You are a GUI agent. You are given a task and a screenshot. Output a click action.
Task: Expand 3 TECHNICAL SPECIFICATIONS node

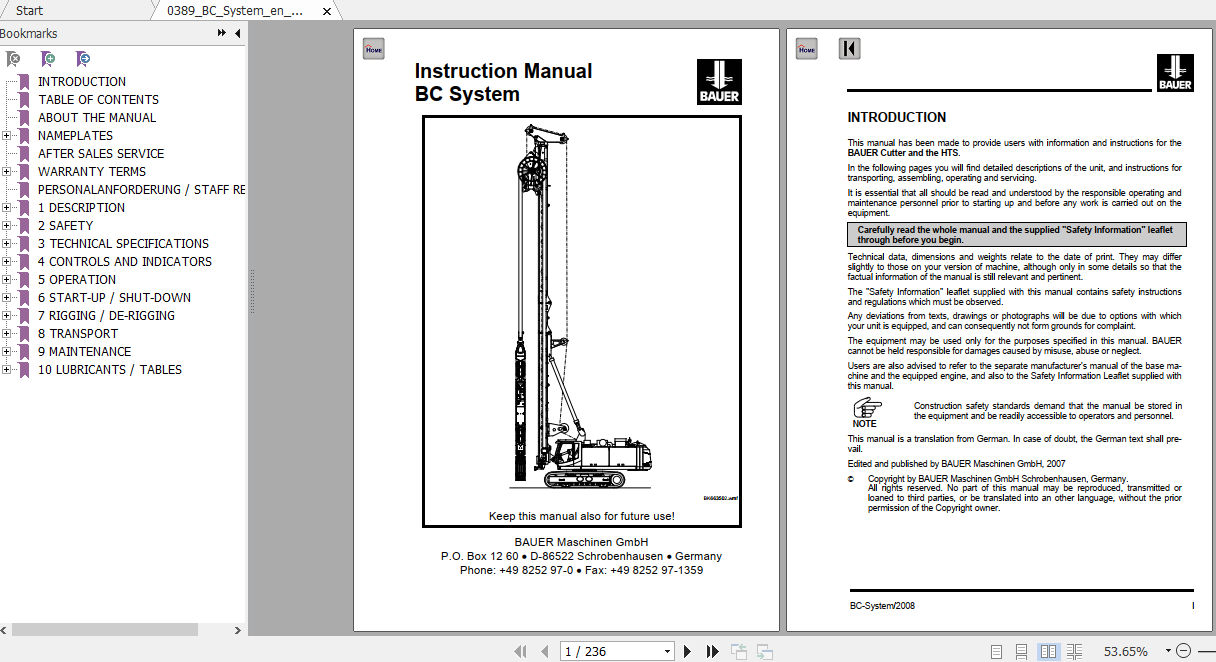point(6,244)
